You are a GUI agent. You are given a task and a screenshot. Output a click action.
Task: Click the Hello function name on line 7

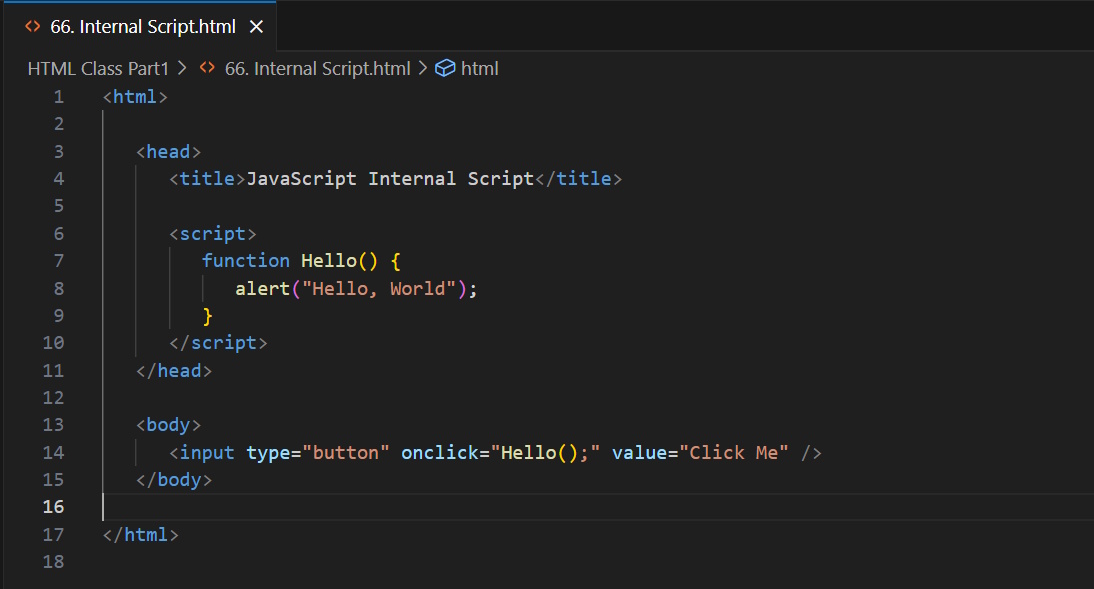(328, 260)
